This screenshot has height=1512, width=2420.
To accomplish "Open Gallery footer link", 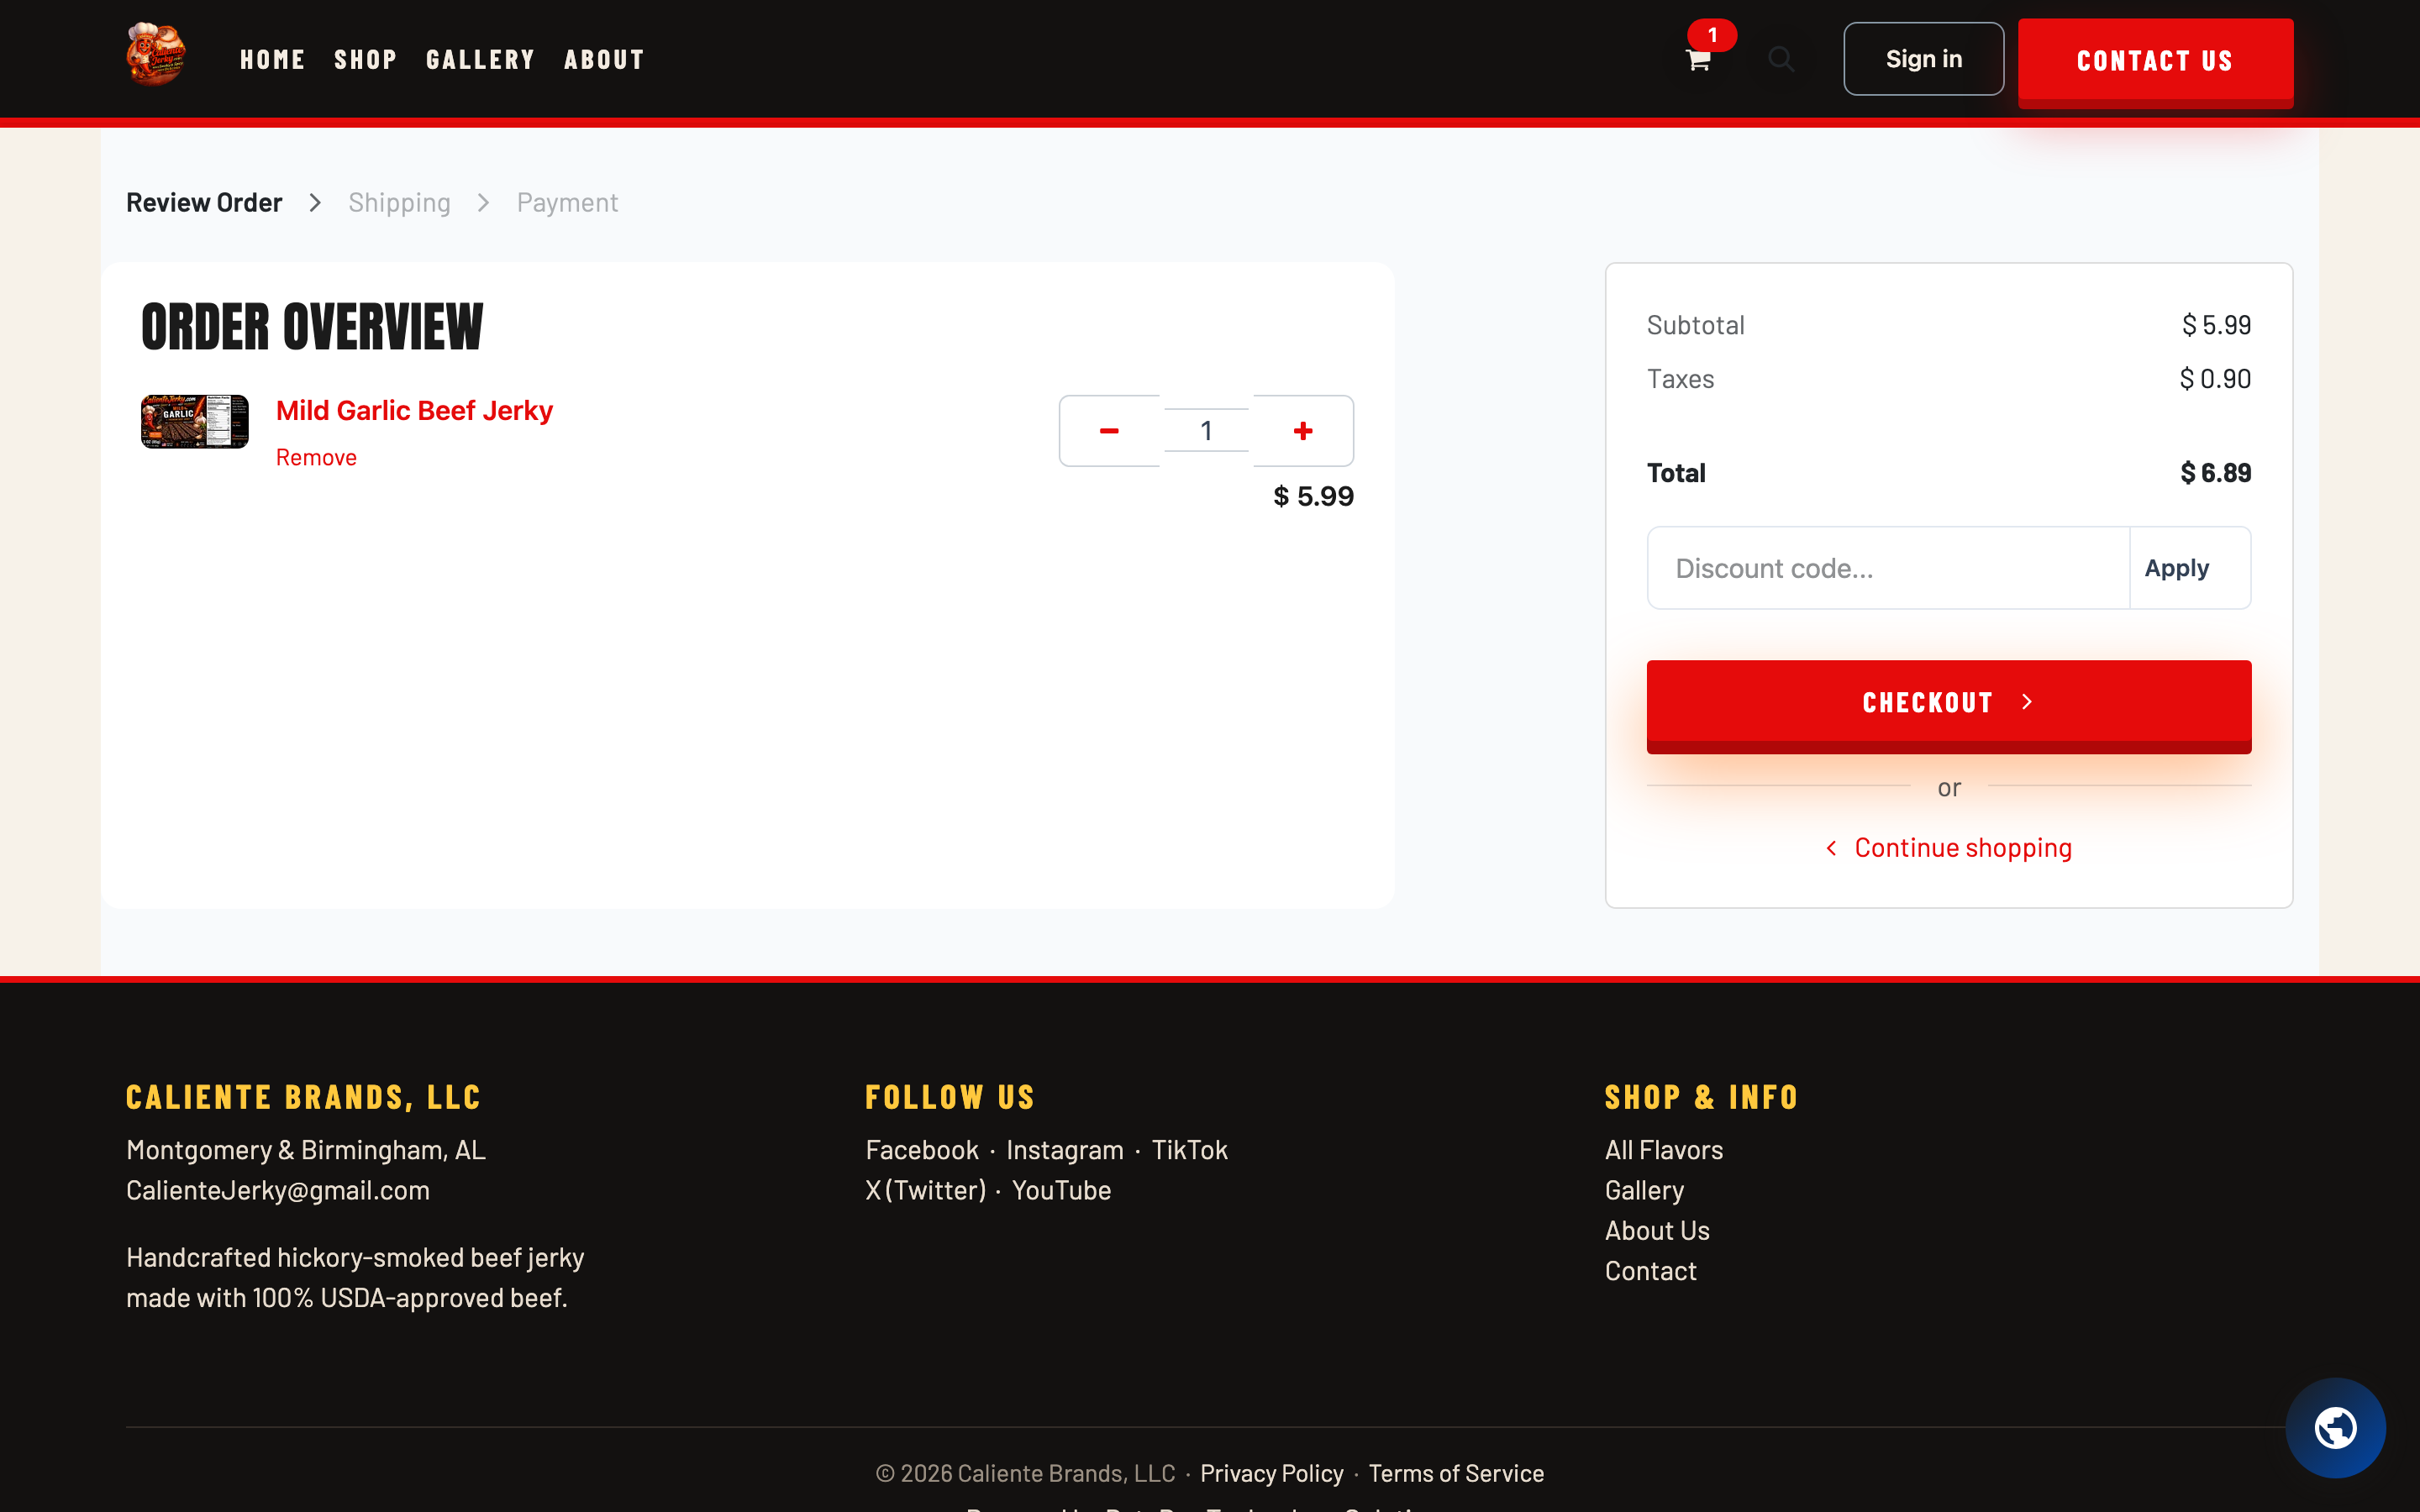I will click(1644, 1190).
